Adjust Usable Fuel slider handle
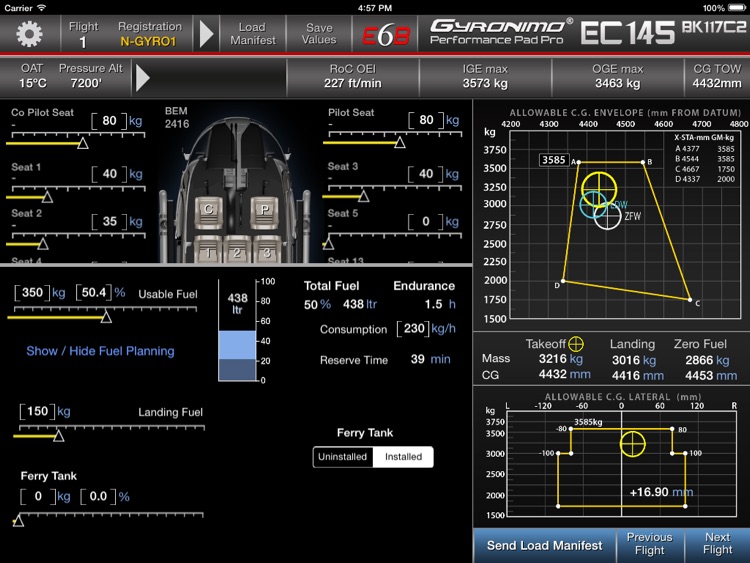The height and width of the screenshot is (563, 750). (106, 317)
